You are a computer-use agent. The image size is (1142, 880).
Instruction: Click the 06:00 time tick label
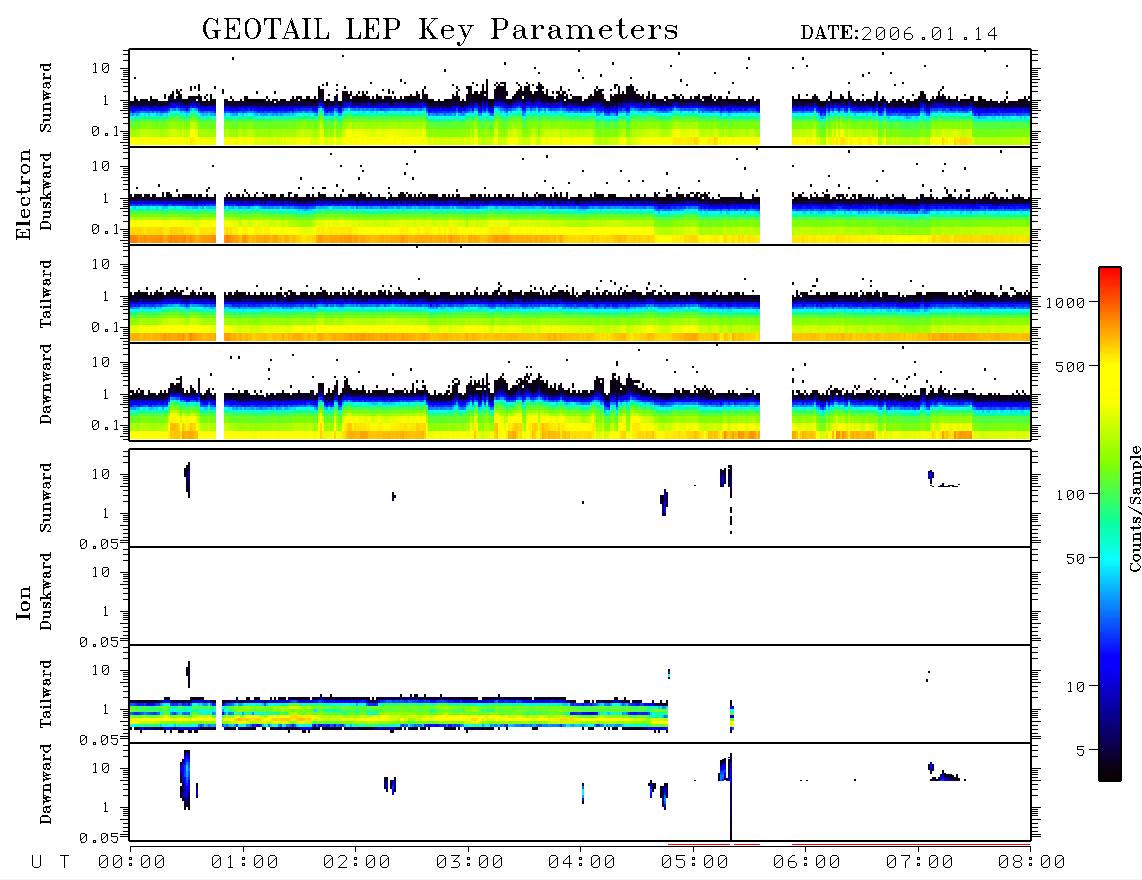[806, 863]
